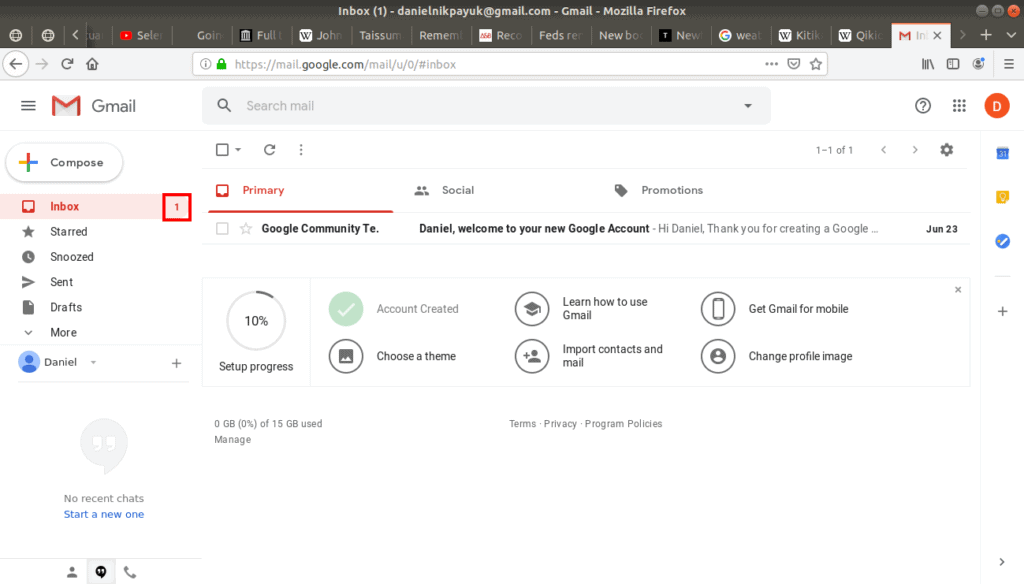Open page actions ellipsis in the address bar

[771, 64]
